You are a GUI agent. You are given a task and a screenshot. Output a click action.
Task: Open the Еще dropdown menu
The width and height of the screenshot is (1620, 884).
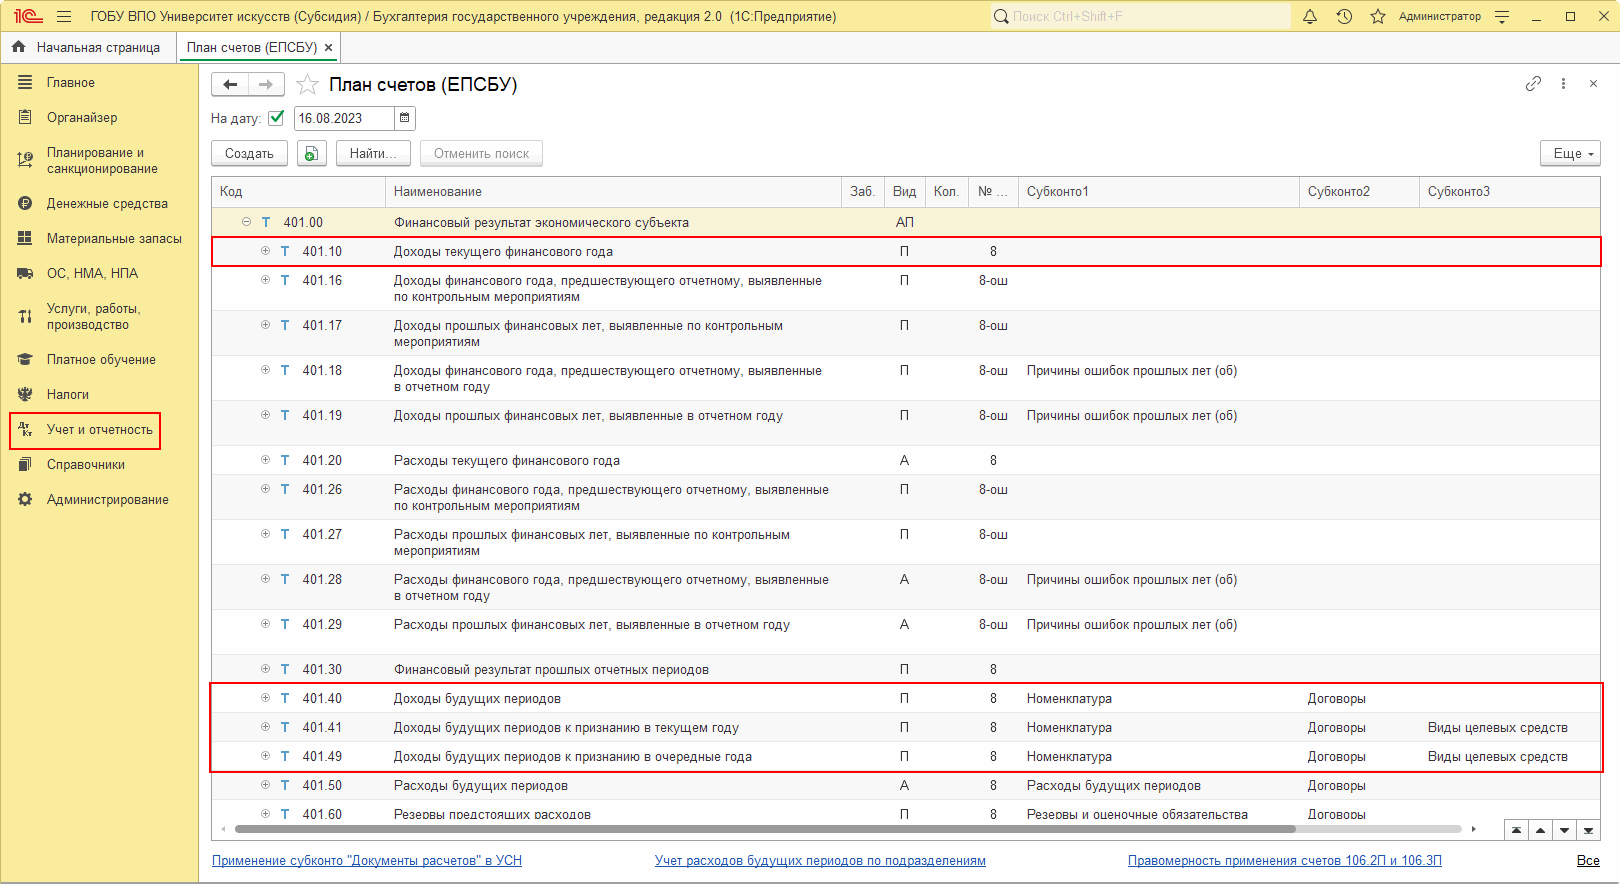coord(1570,153)
